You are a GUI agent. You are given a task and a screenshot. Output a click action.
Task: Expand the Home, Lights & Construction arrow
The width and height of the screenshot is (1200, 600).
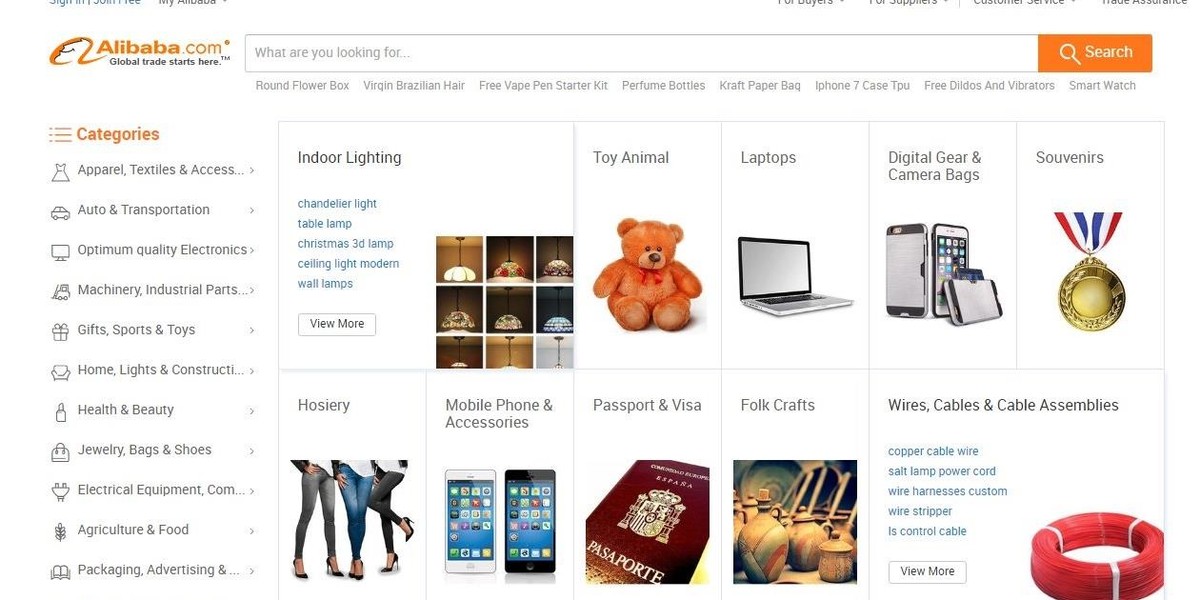252,371
